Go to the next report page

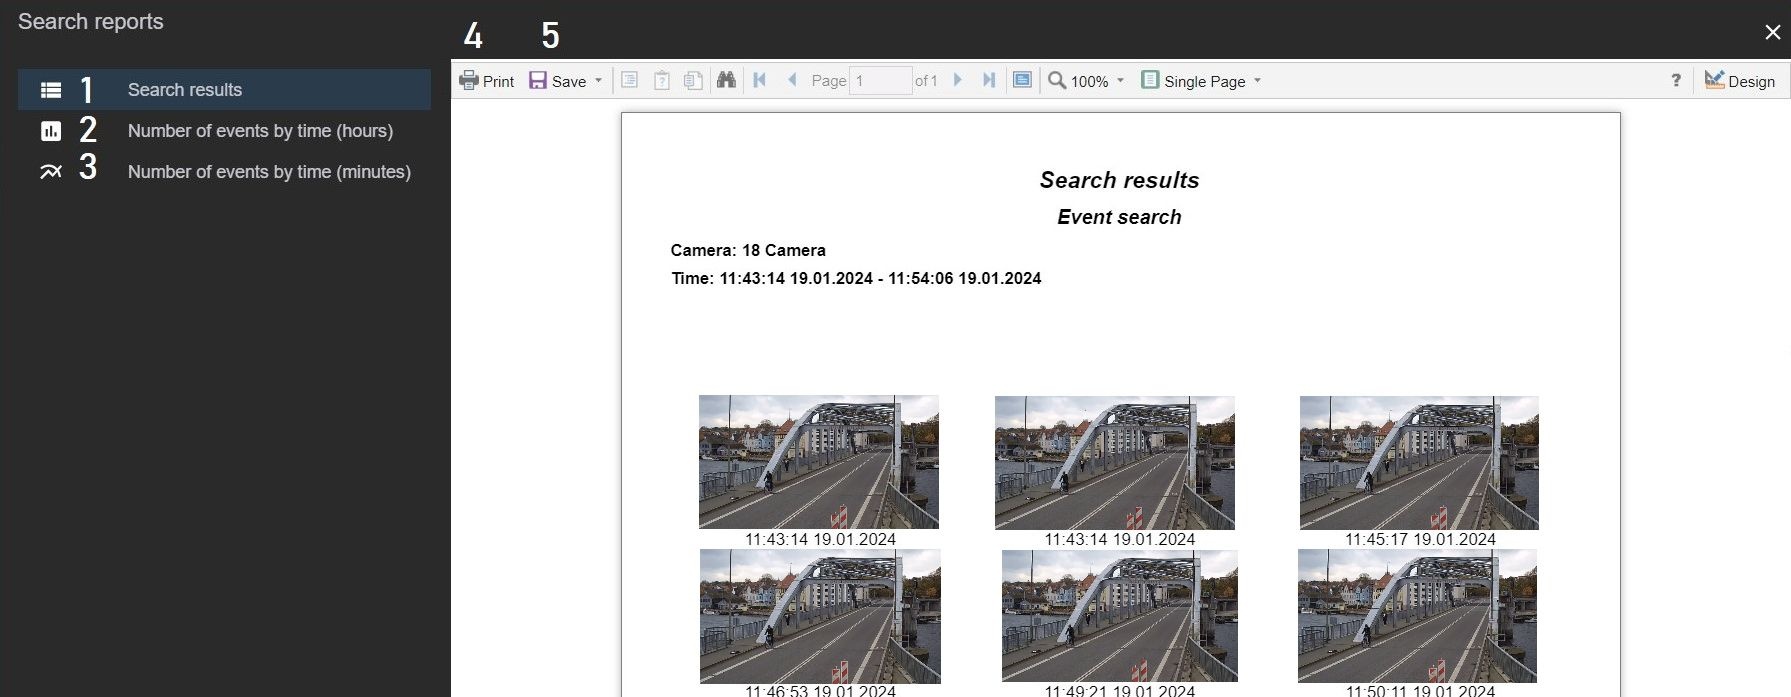point(957,80)
